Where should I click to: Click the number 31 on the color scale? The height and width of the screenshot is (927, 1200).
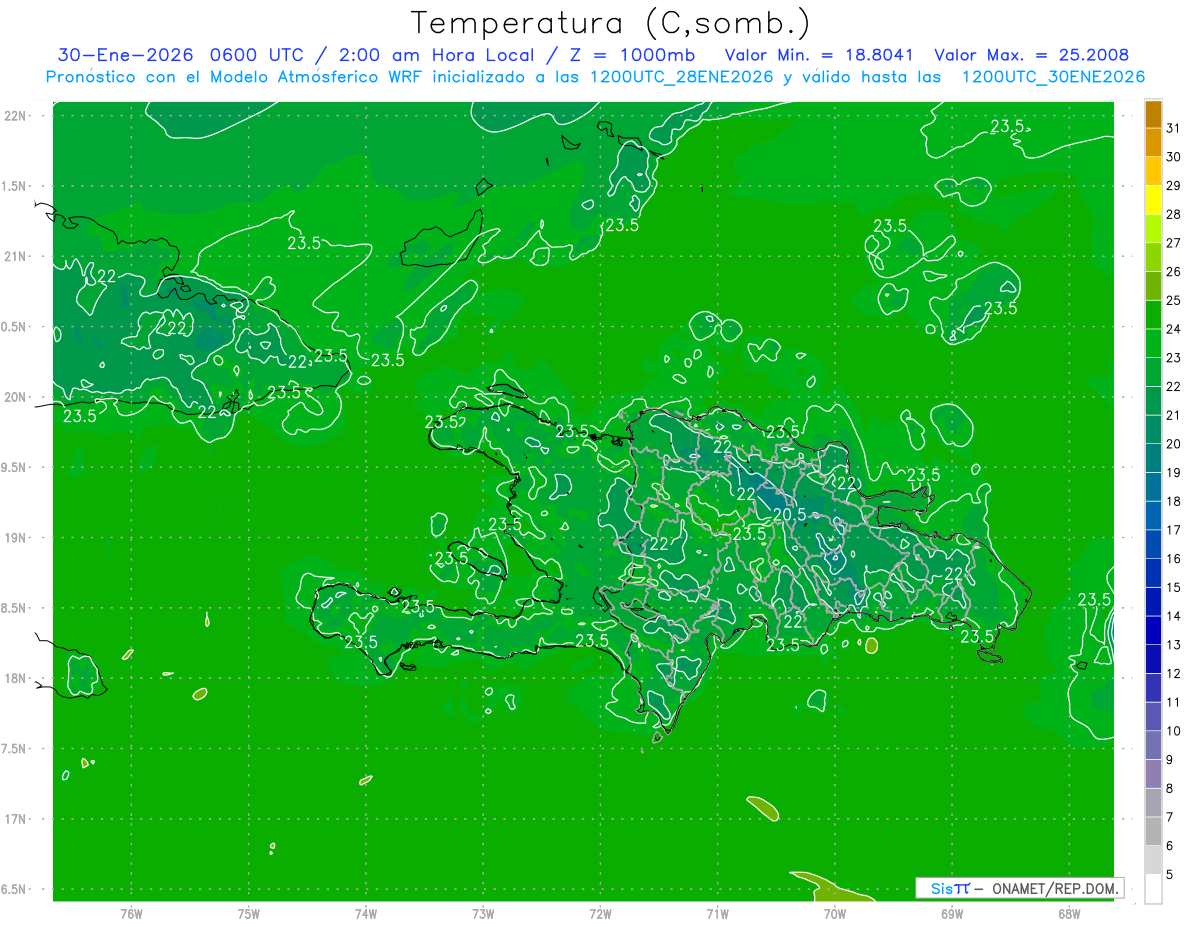pyautogui.click(x=1173, y=128)
